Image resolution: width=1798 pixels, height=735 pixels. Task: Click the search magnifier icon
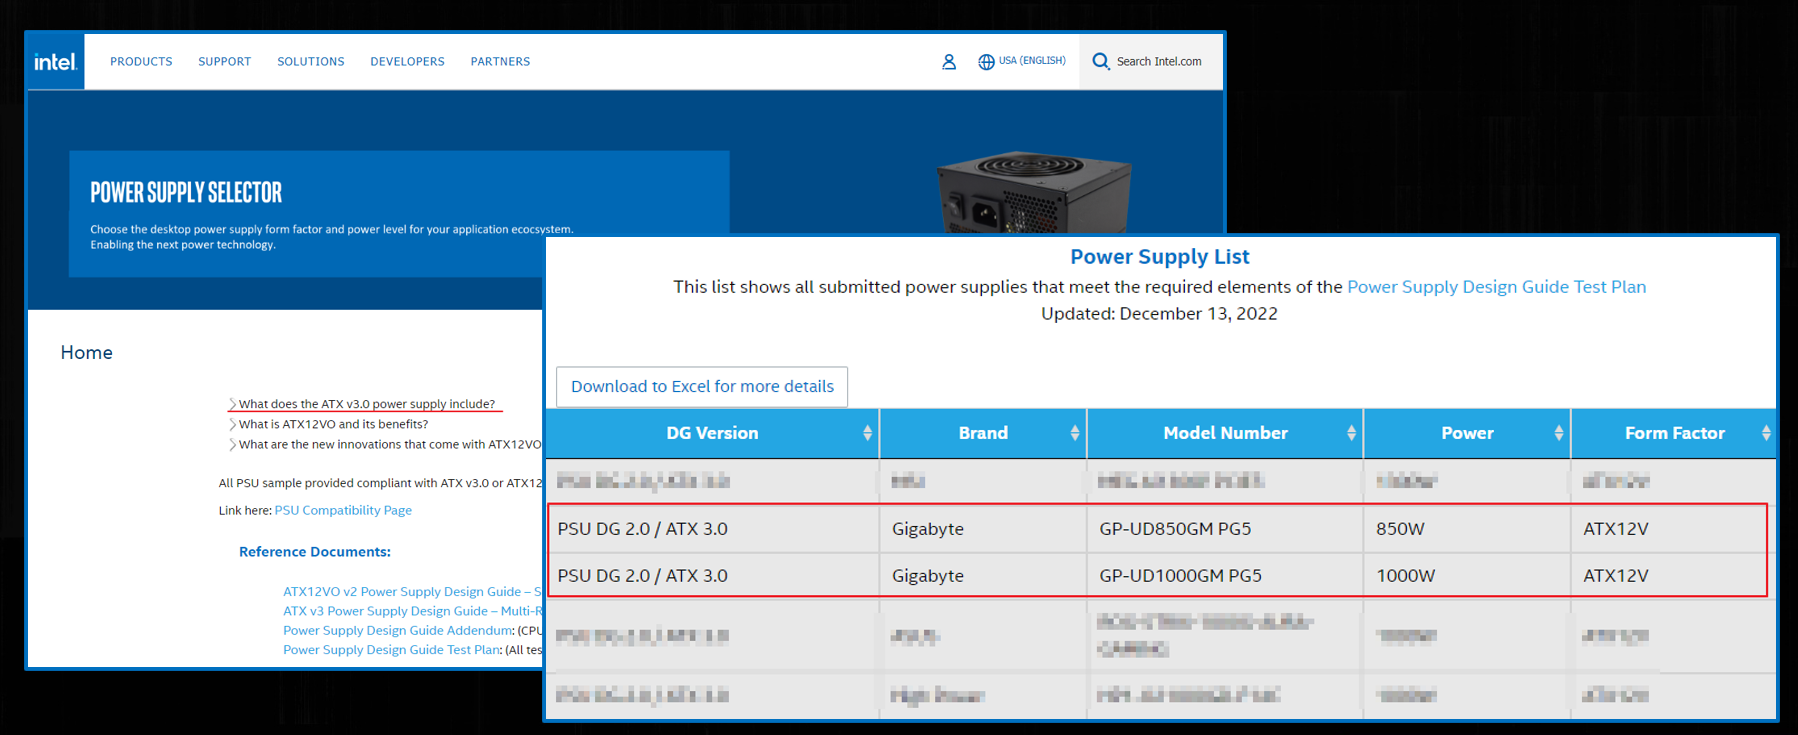click(1100, 61)
